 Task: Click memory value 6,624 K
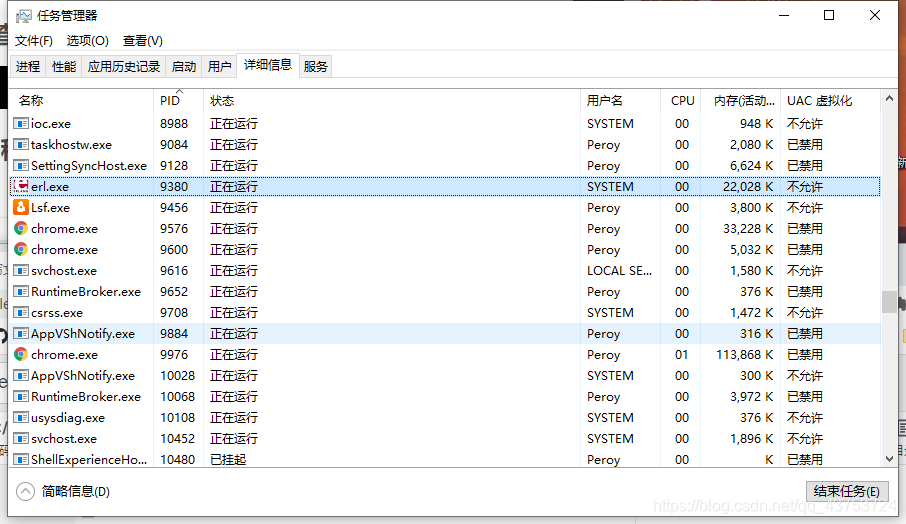tap(751, 166)
